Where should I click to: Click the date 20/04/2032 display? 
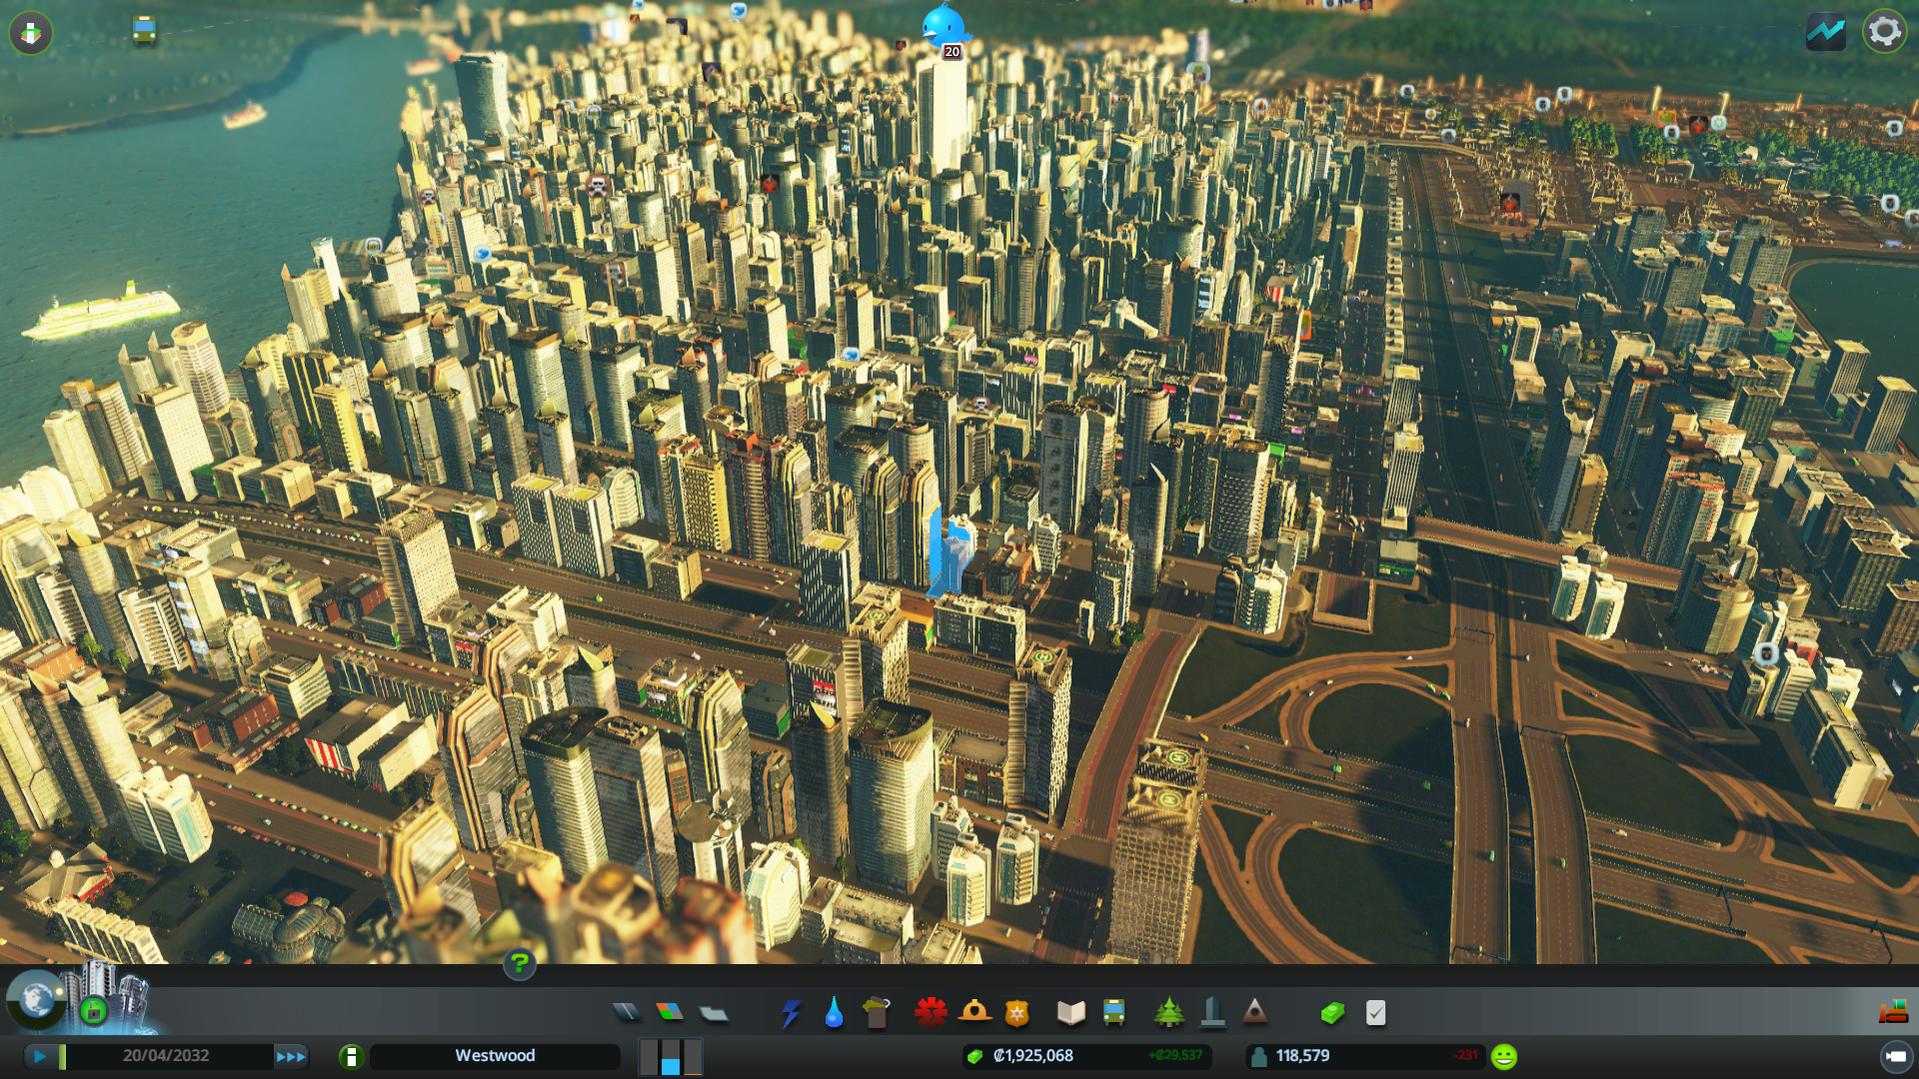[166, 1056]
